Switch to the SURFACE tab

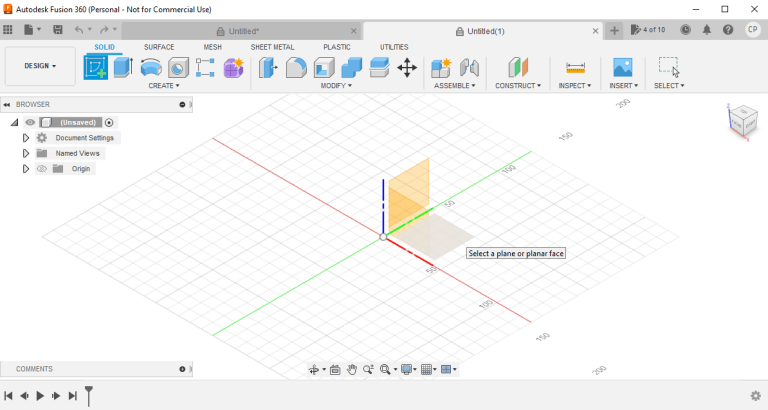click(x=159, y=47)
